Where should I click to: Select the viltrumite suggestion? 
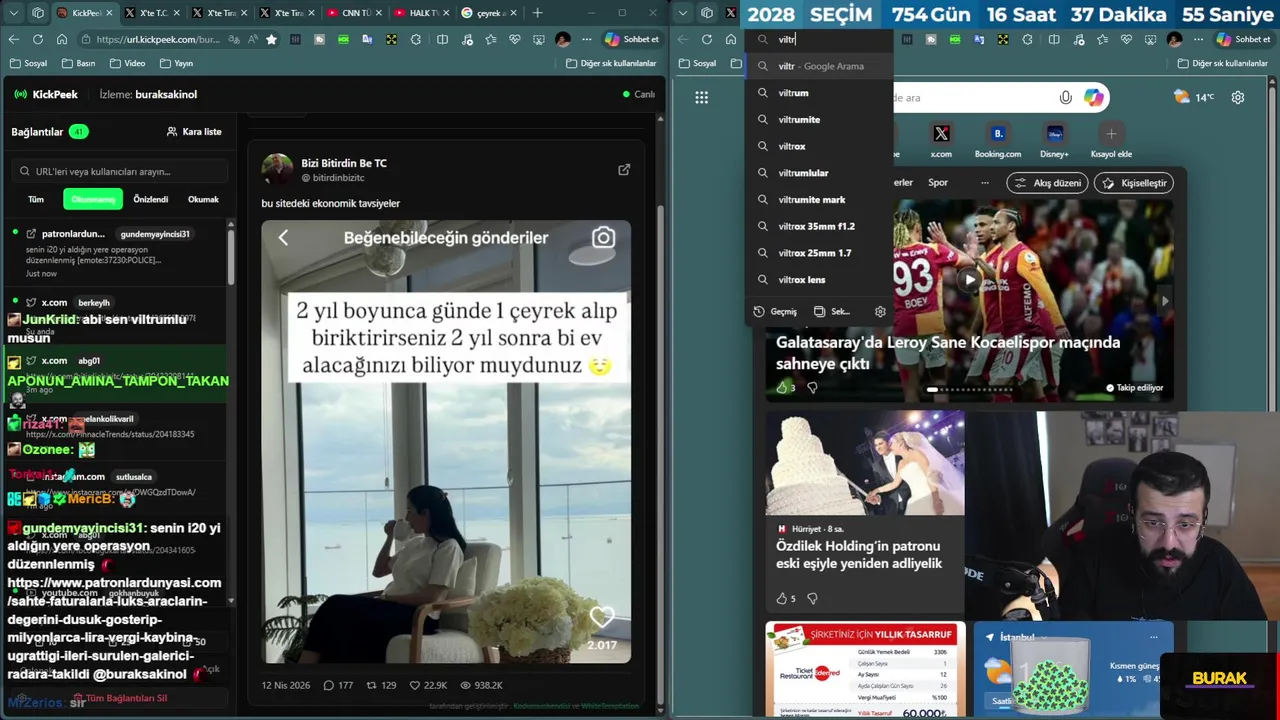(819, 120)
